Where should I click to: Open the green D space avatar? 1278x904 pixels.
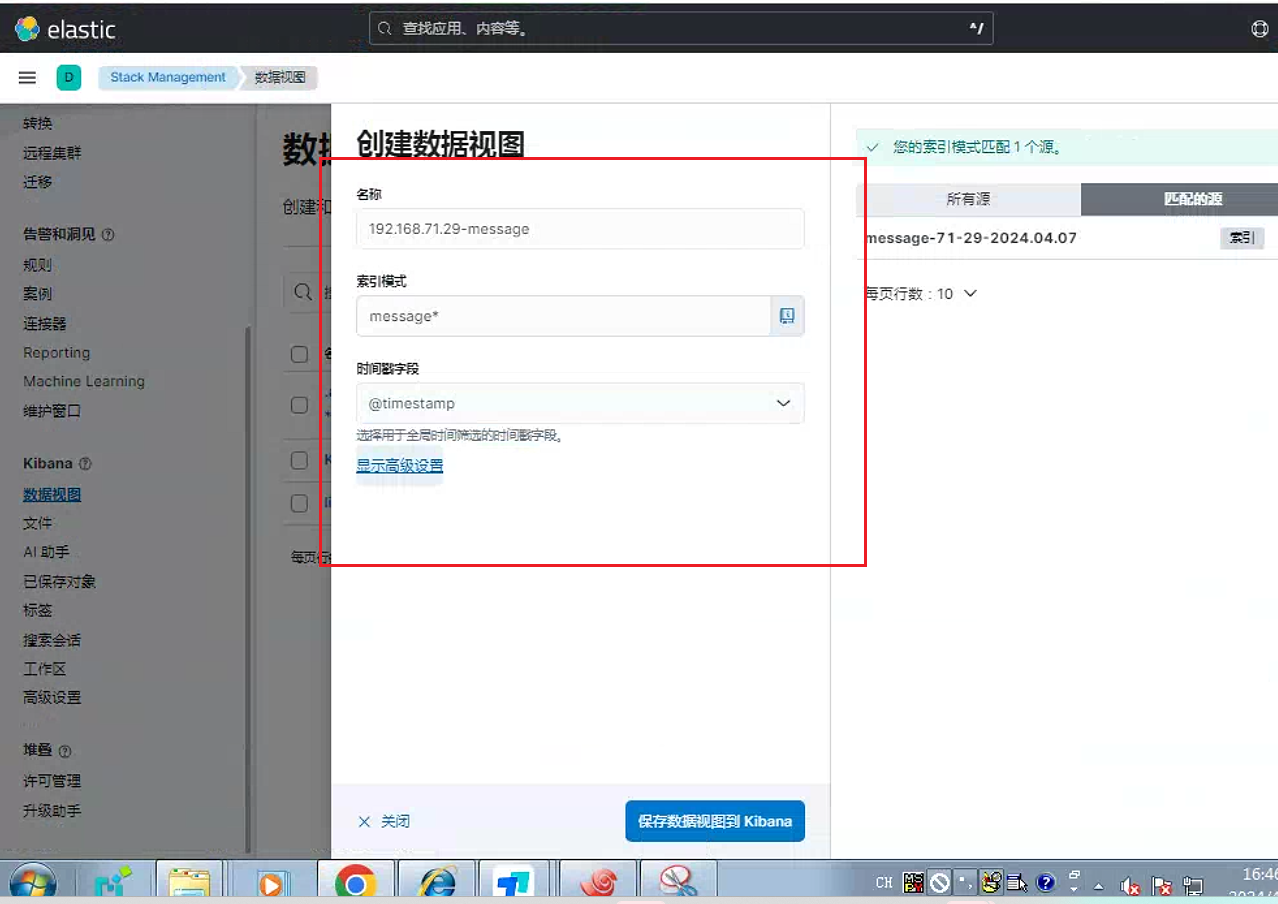click(69, 77)
